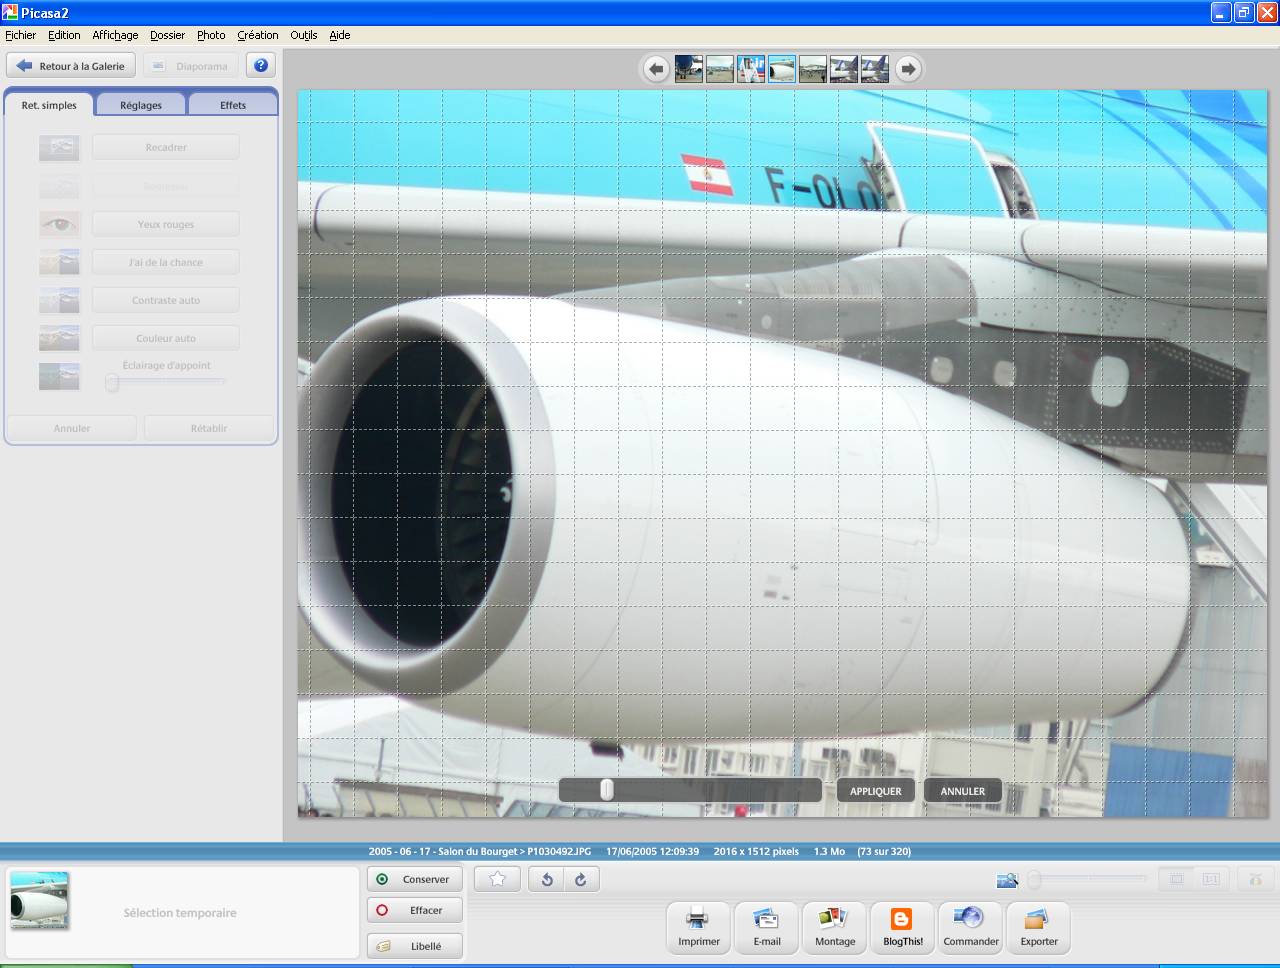This screenshot has width=1280, height=968.
Task: Post the photo with BlogThis!
Action: (x=903, y=927)
